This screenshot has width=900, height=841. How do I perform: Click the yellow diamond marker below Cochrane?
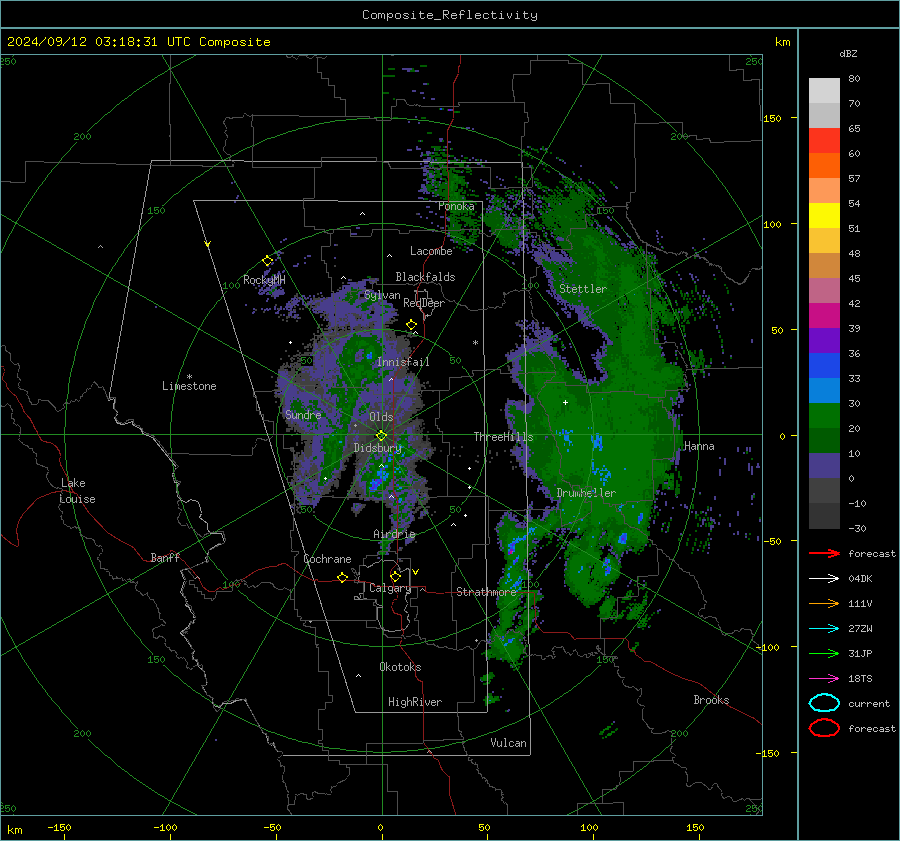tap(343, 578)
